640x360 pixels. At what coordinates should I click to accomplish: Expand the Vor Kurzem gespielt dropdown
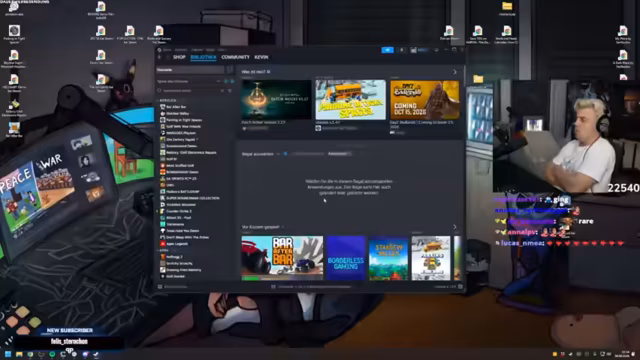point(263,227)
